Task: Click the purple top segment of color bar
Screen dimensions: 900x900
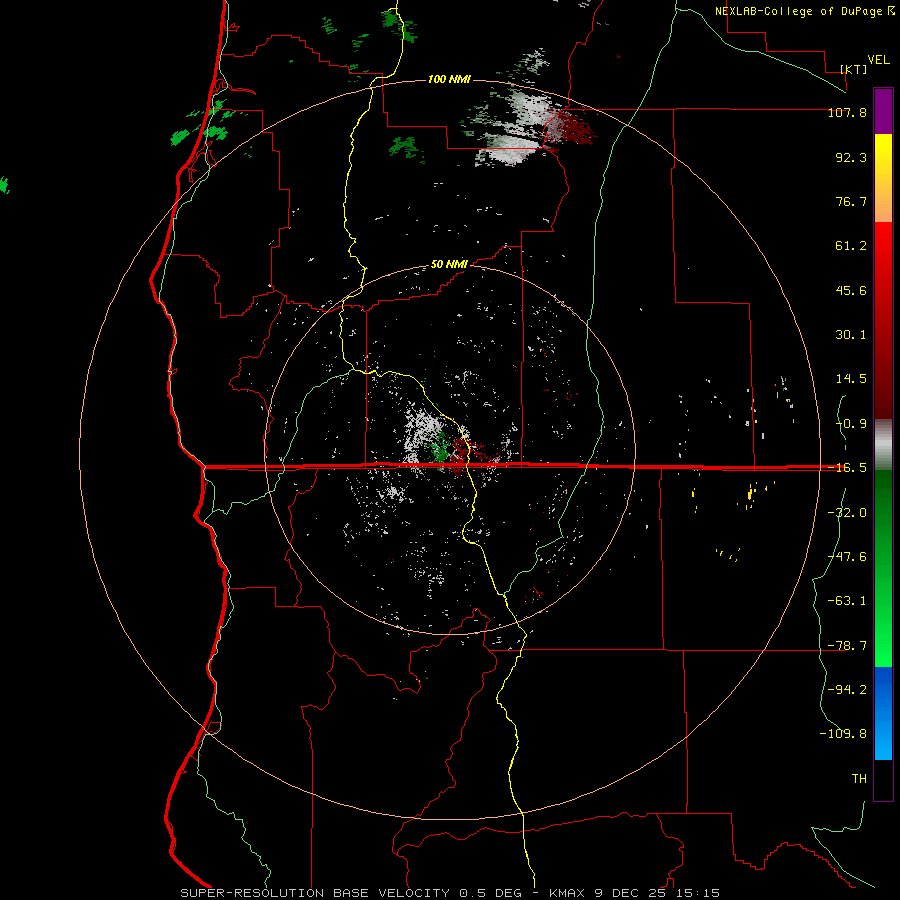Action: pyautogui.click(x=883, y=111)
